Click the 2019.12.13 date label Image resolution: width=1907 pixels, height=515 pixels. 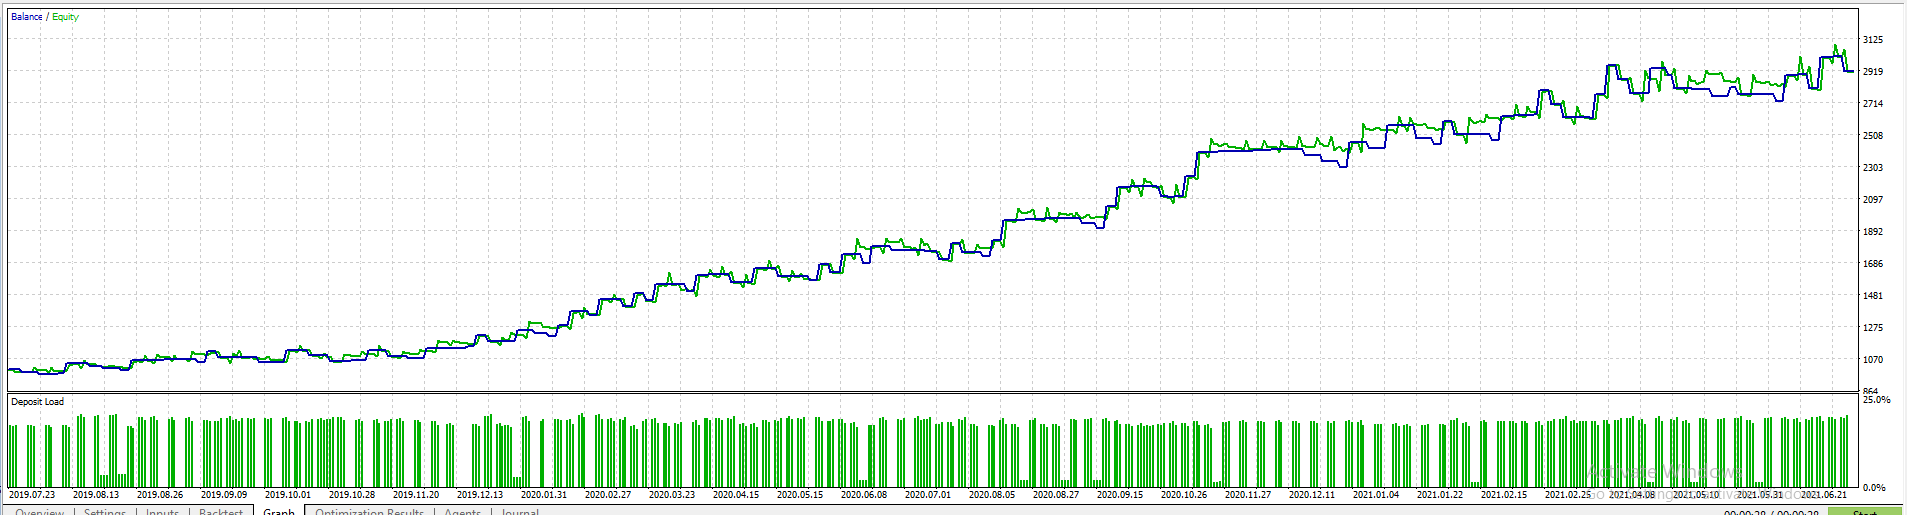[480, 495]
